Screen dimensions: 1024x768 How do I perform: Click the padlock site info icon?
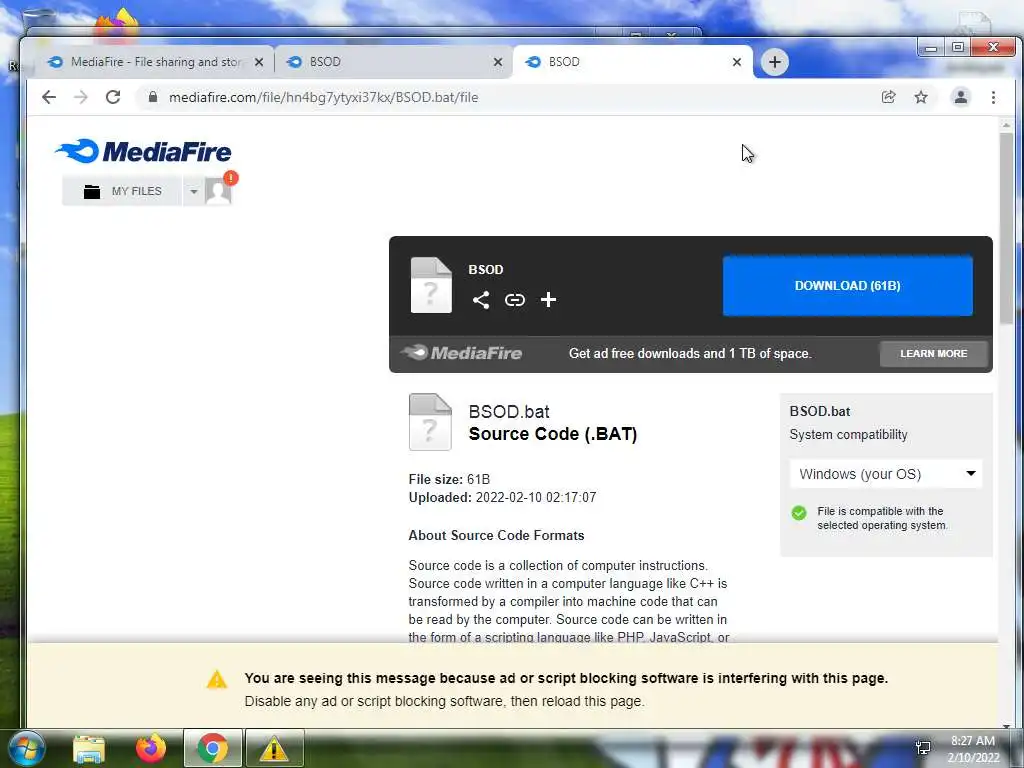point(153,97)
